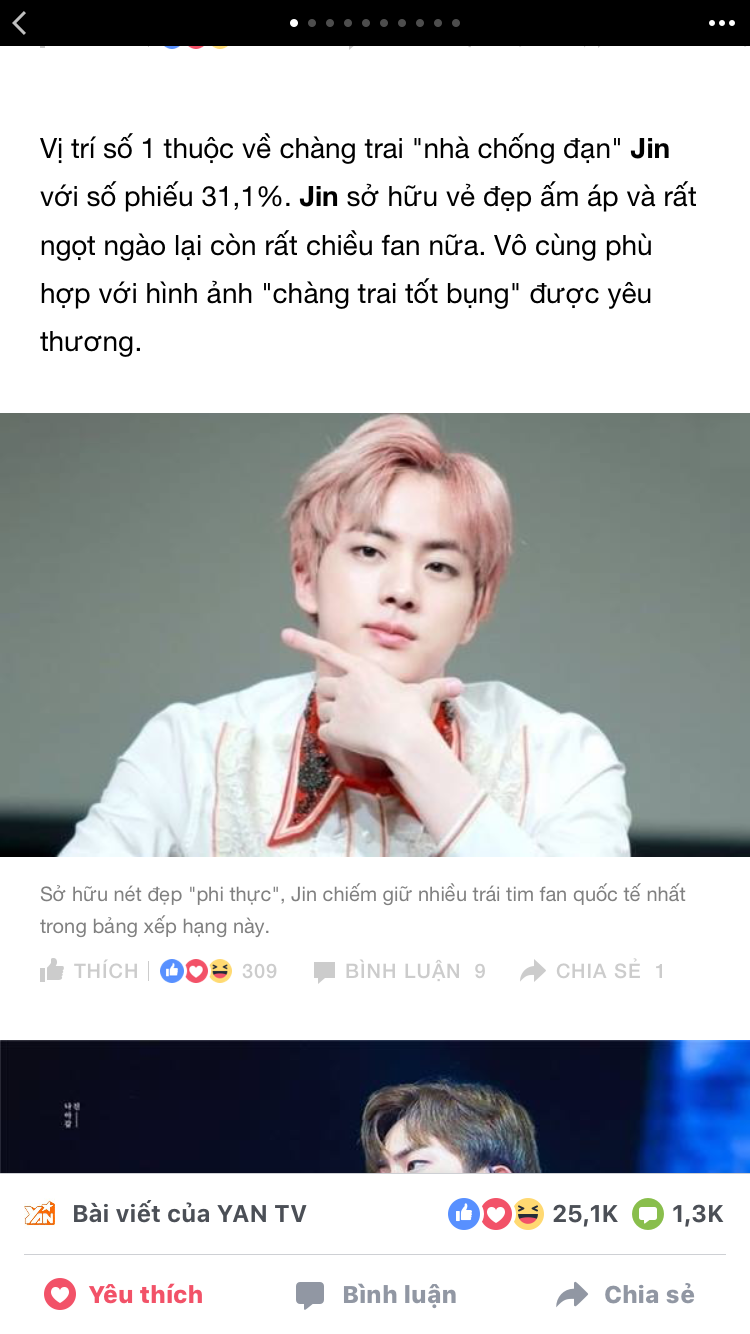Tap the YAN TV logo icon
Viewport: 750px width, 1334px height.
click(40, 1214)
